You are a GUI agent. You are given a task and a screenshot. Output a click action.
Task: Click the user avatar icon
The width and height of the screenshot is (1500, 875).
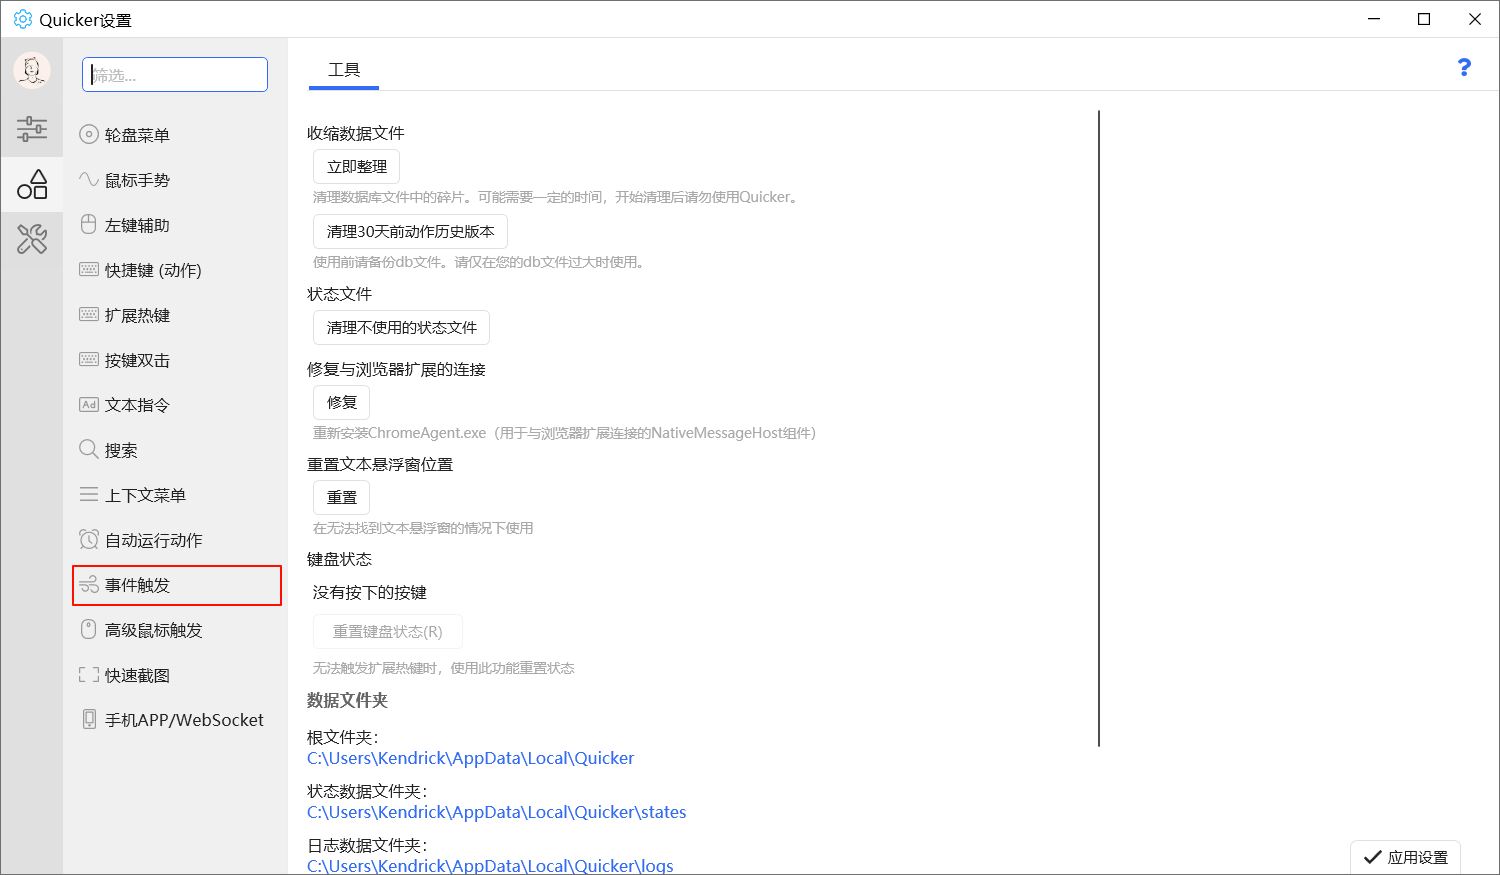(x=32, y=70)
